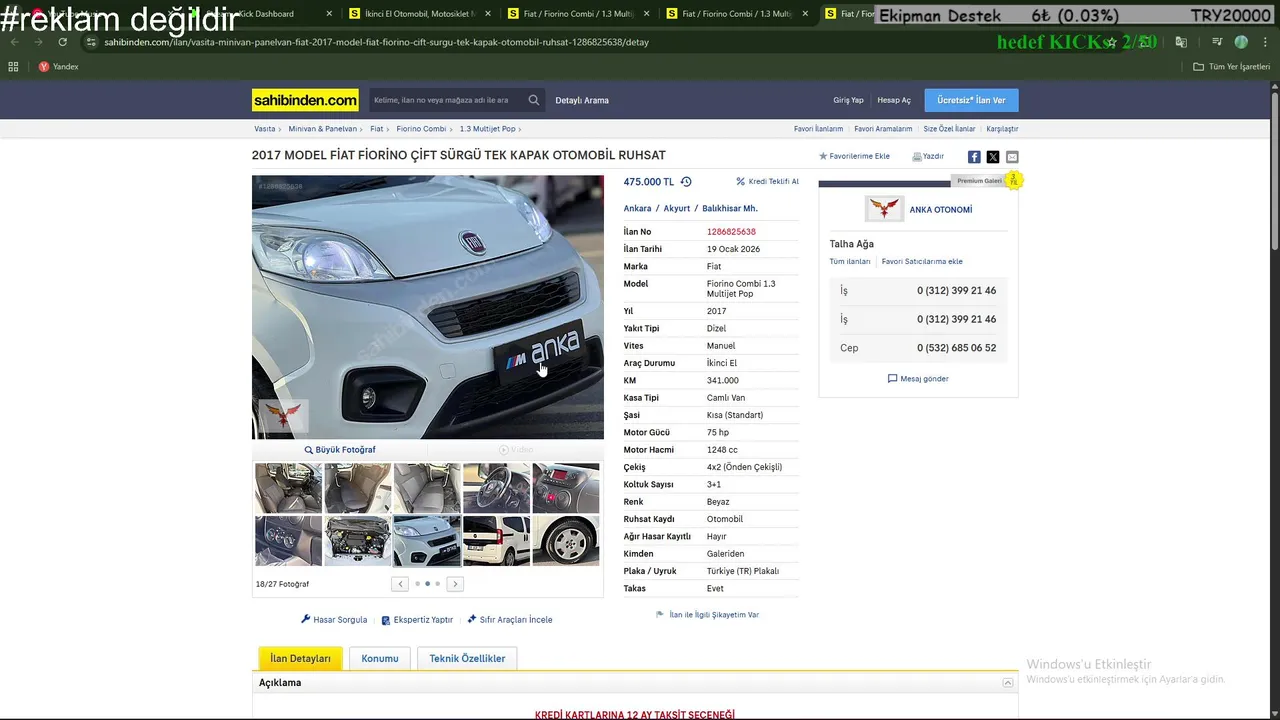Open the Fiorino Combi breadcrumb
The height and width of the screenshot is (720, 1280).
pos(421,129)
